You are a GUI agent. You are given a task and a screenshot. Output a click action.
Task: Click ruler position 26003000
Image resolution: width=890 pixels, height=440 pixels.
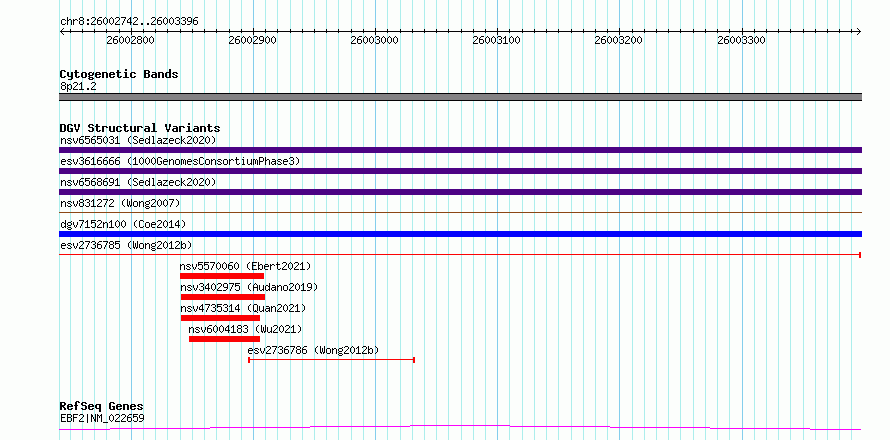(x=375, y=40)
